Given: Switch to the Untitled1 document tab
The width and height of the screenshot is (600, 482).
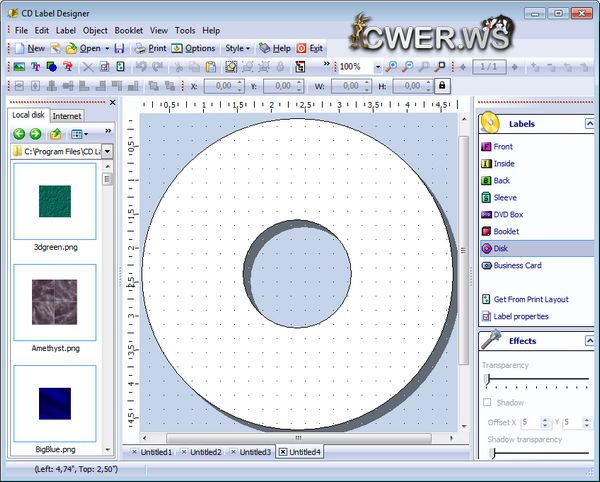Looking at the screenshot, I should click(x=153, y=452).
